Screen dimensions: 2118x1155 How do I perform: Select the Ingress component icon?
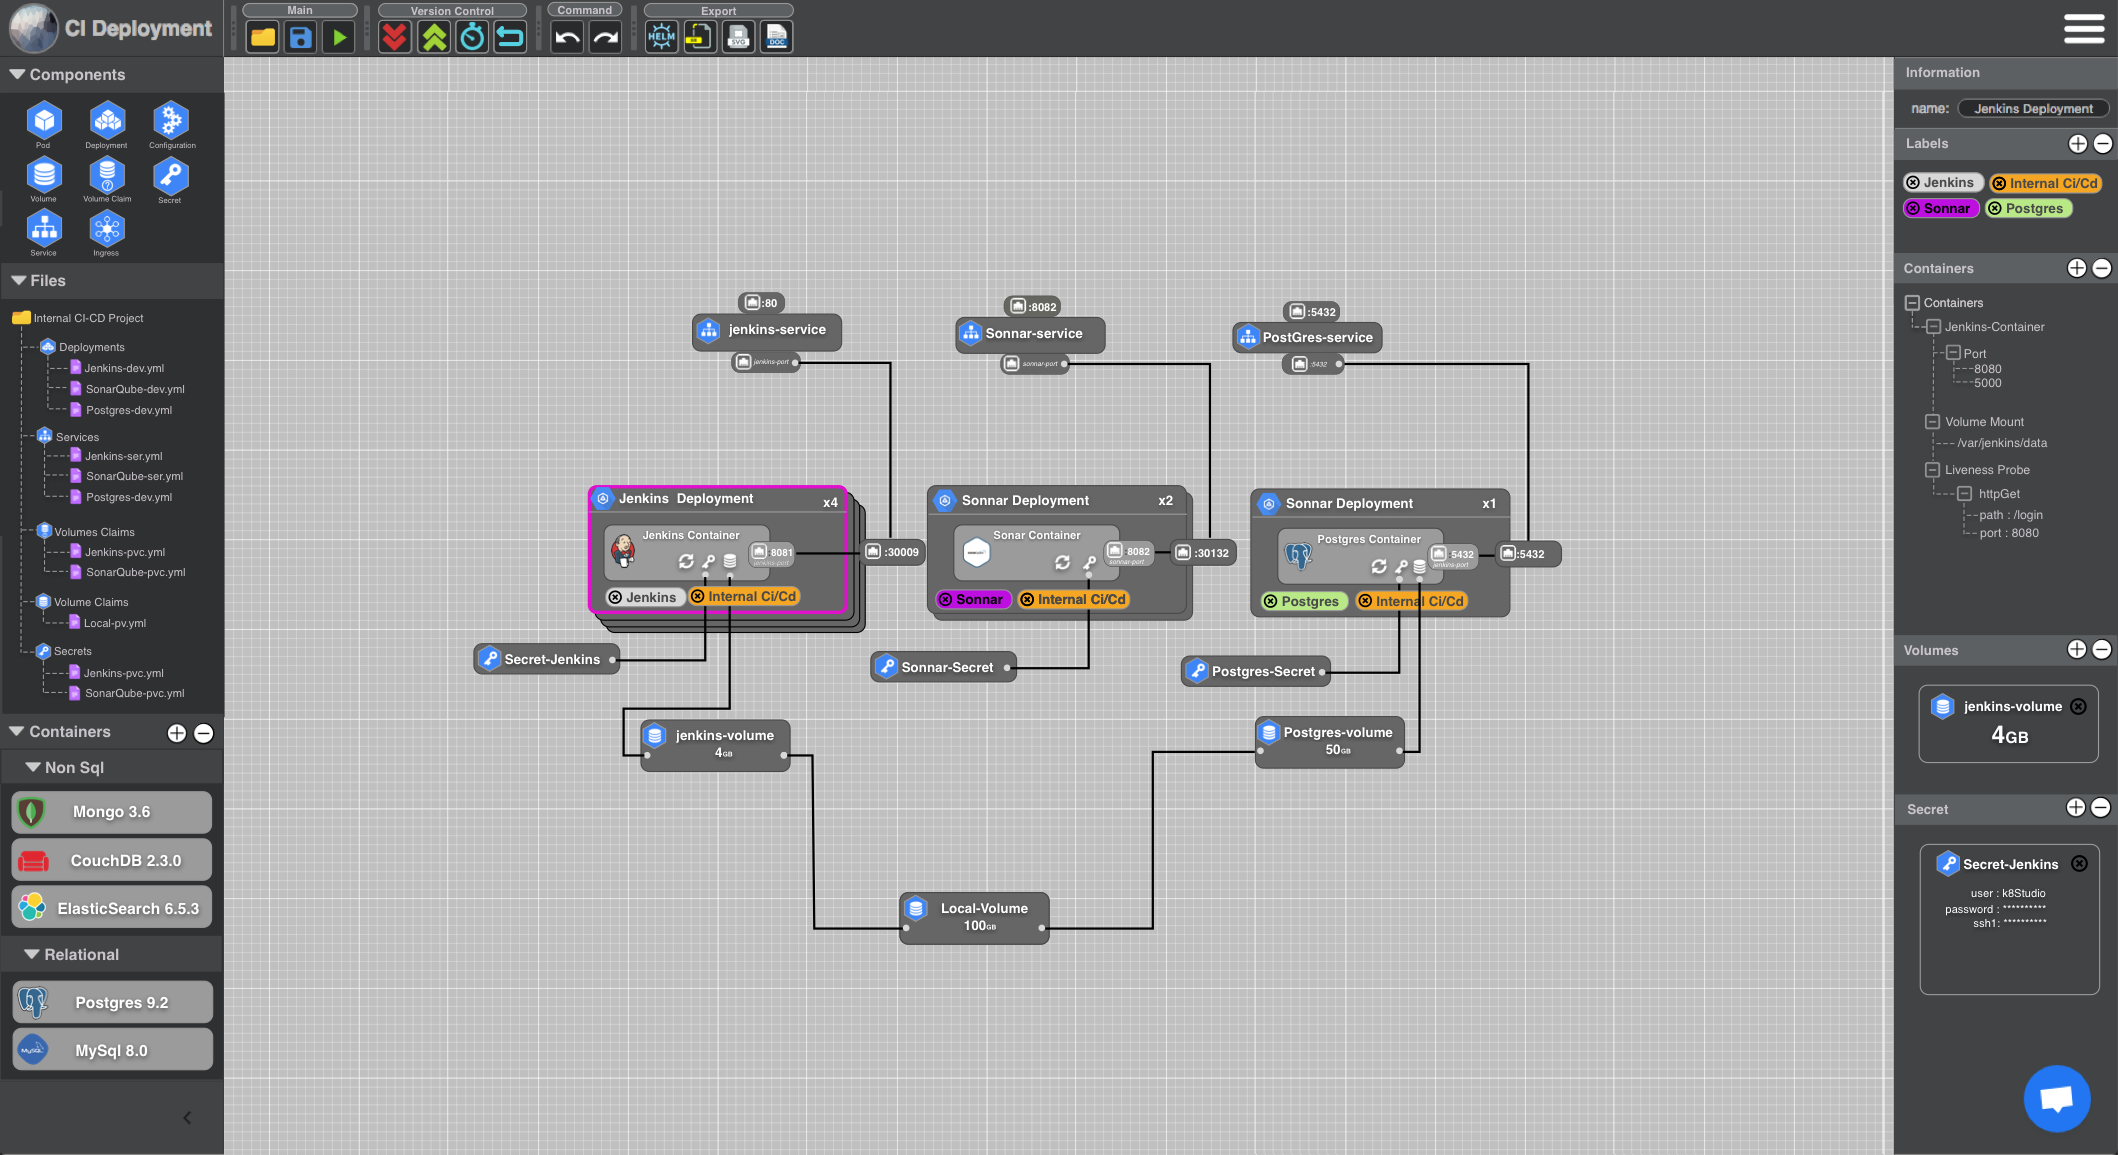pyautogui.click(x=106, y=230)
